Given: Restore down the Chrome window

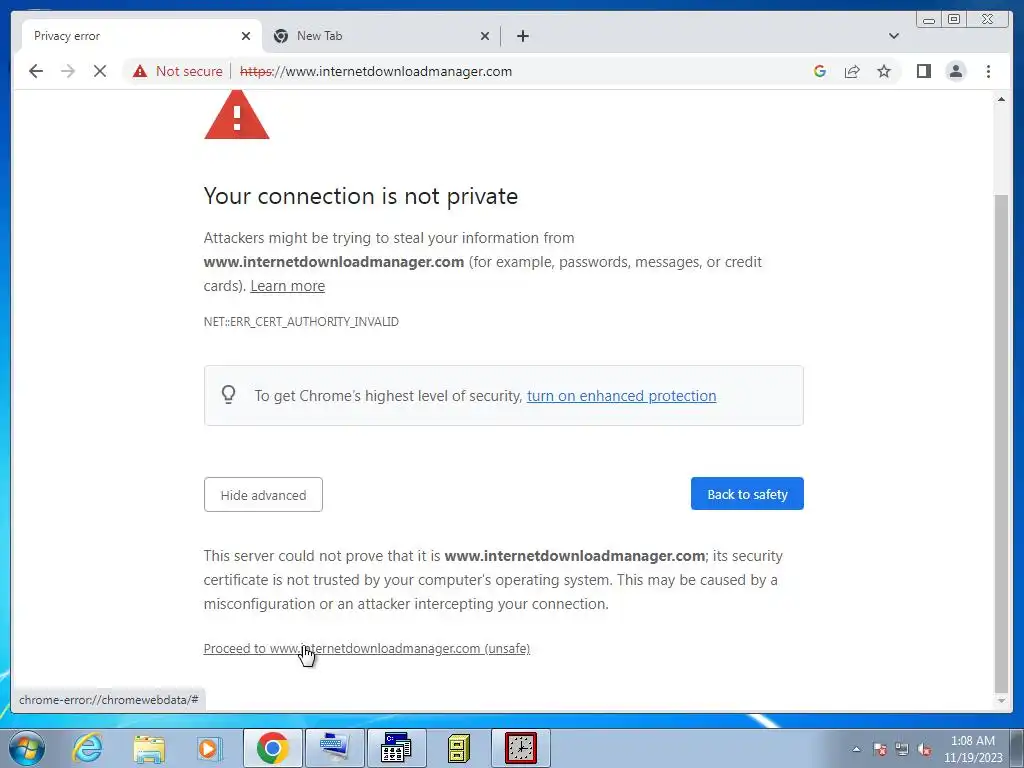Looking at the screenshot, I should 953,20.
